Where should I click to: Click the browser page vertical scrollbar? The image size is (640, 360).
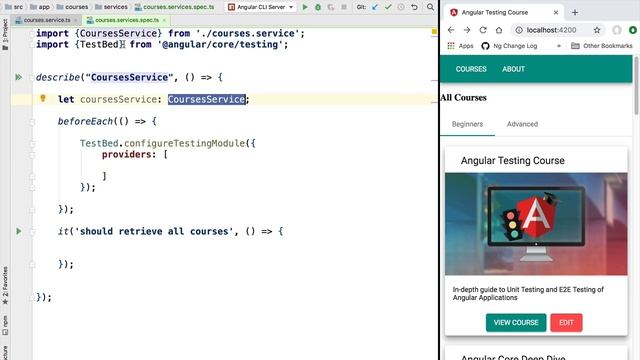click(x=636, y=86)
